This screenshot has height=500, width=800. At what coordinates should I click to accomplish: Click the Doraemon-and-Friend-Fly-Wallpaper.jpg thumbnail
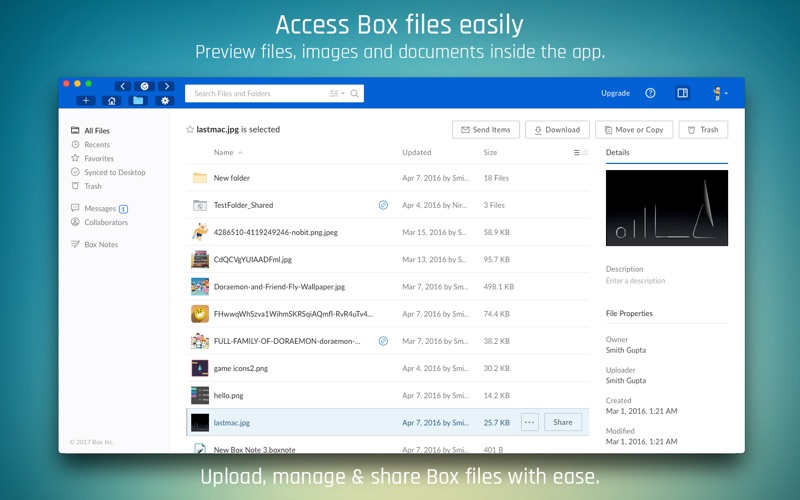pyautogui.click(x=200, y=287)
